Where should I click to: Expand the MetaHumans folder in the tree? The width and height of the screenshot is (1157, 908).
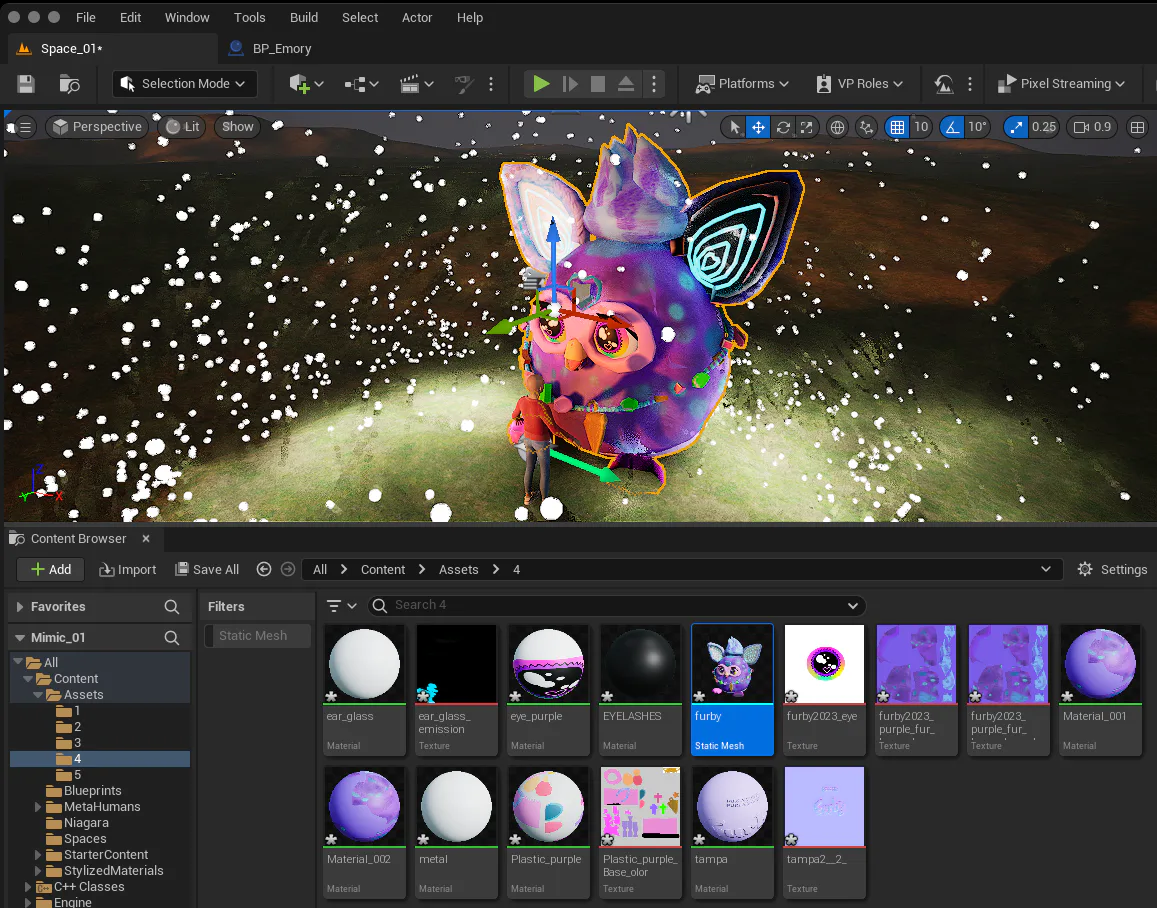pos(38,807)
